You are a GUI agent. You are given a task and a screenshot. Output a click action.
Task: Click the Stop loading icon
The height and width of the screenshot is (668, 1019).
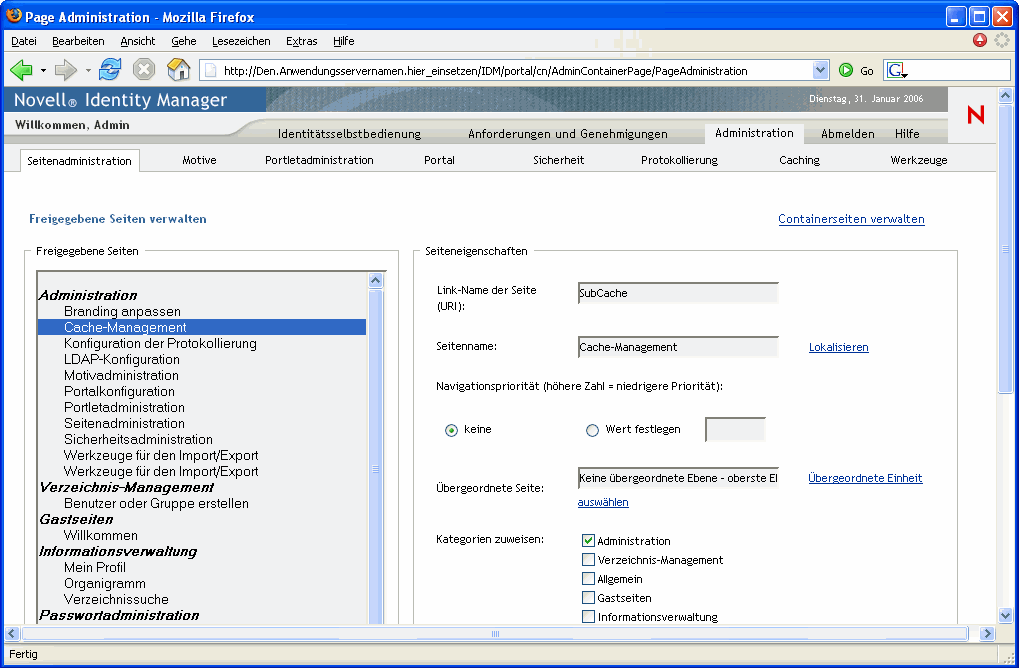pos(144,71)
